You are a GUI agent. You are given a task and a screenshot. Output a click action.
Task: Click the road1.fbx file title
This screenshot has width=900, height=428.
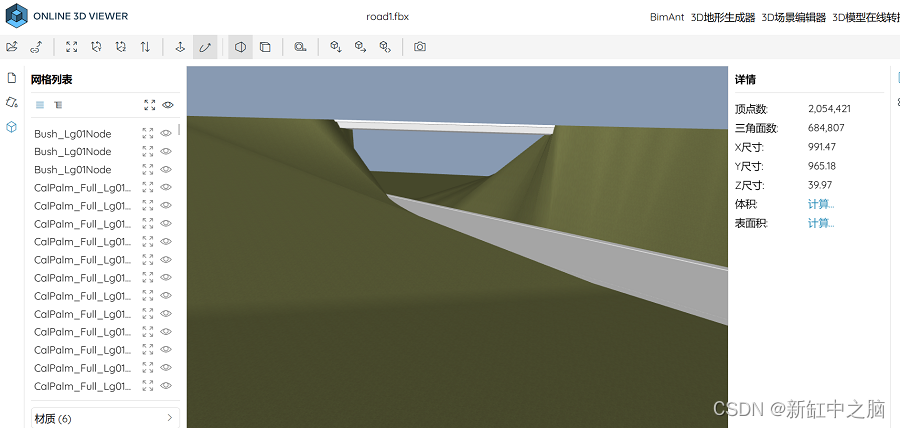coord(387,17)
